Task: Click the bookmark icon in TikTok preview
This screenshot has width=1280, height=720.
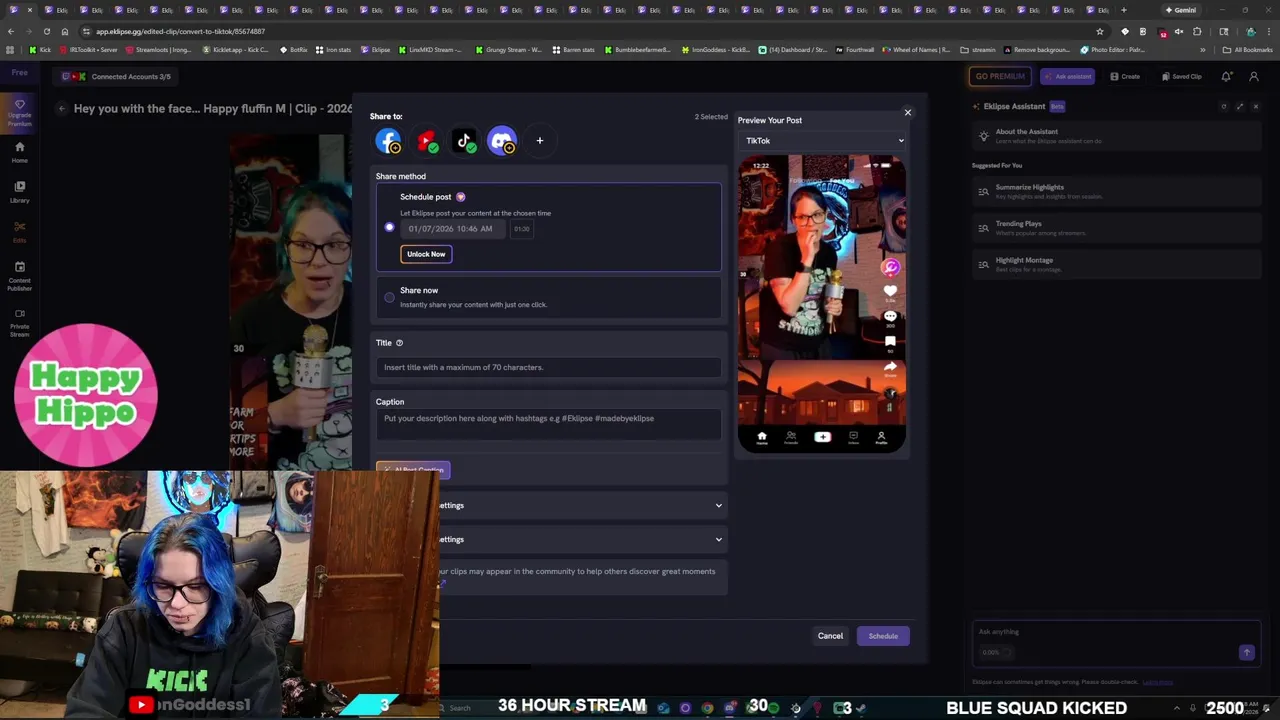Action: 890,342
